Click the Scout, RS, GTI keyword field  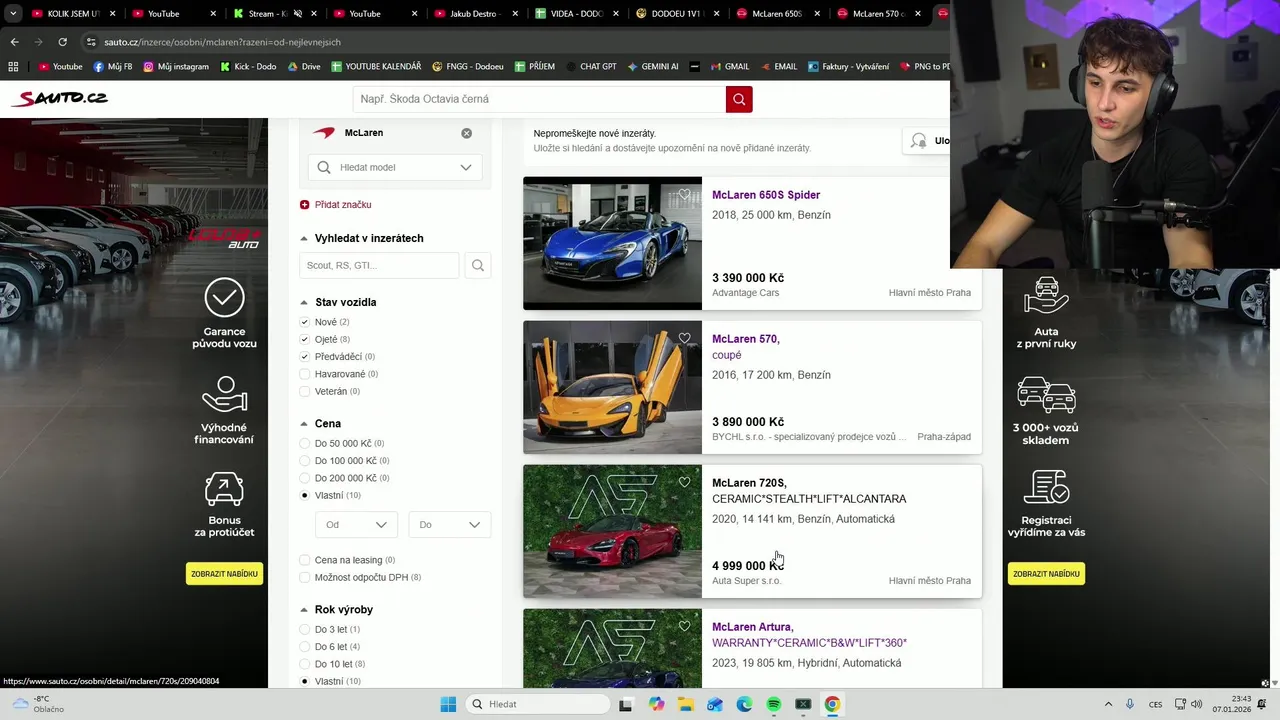coord(379,265)
